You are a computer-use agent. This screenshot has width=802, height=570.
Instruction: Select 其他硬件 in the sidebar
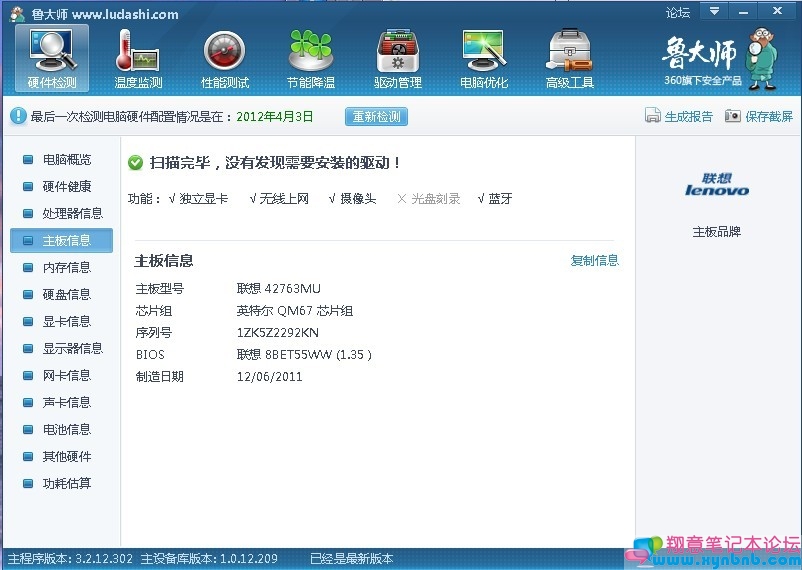tap(61, 456)
